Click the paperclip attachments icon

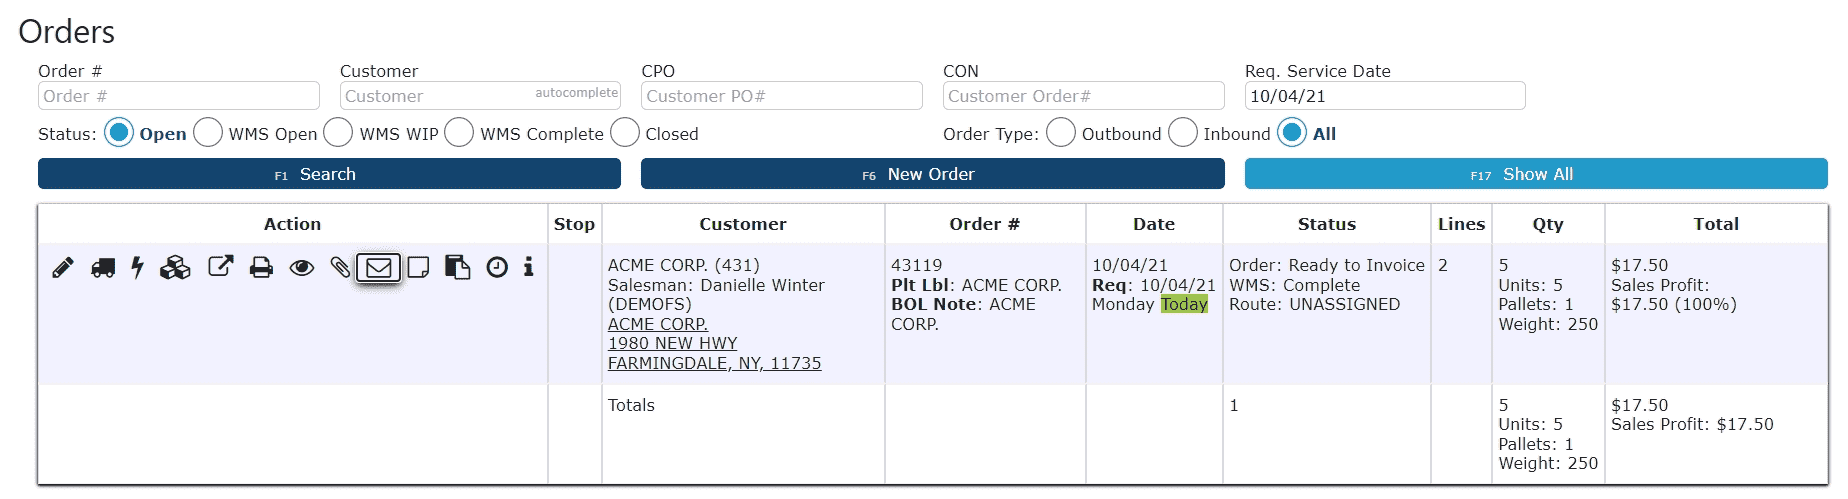[340, 268]
